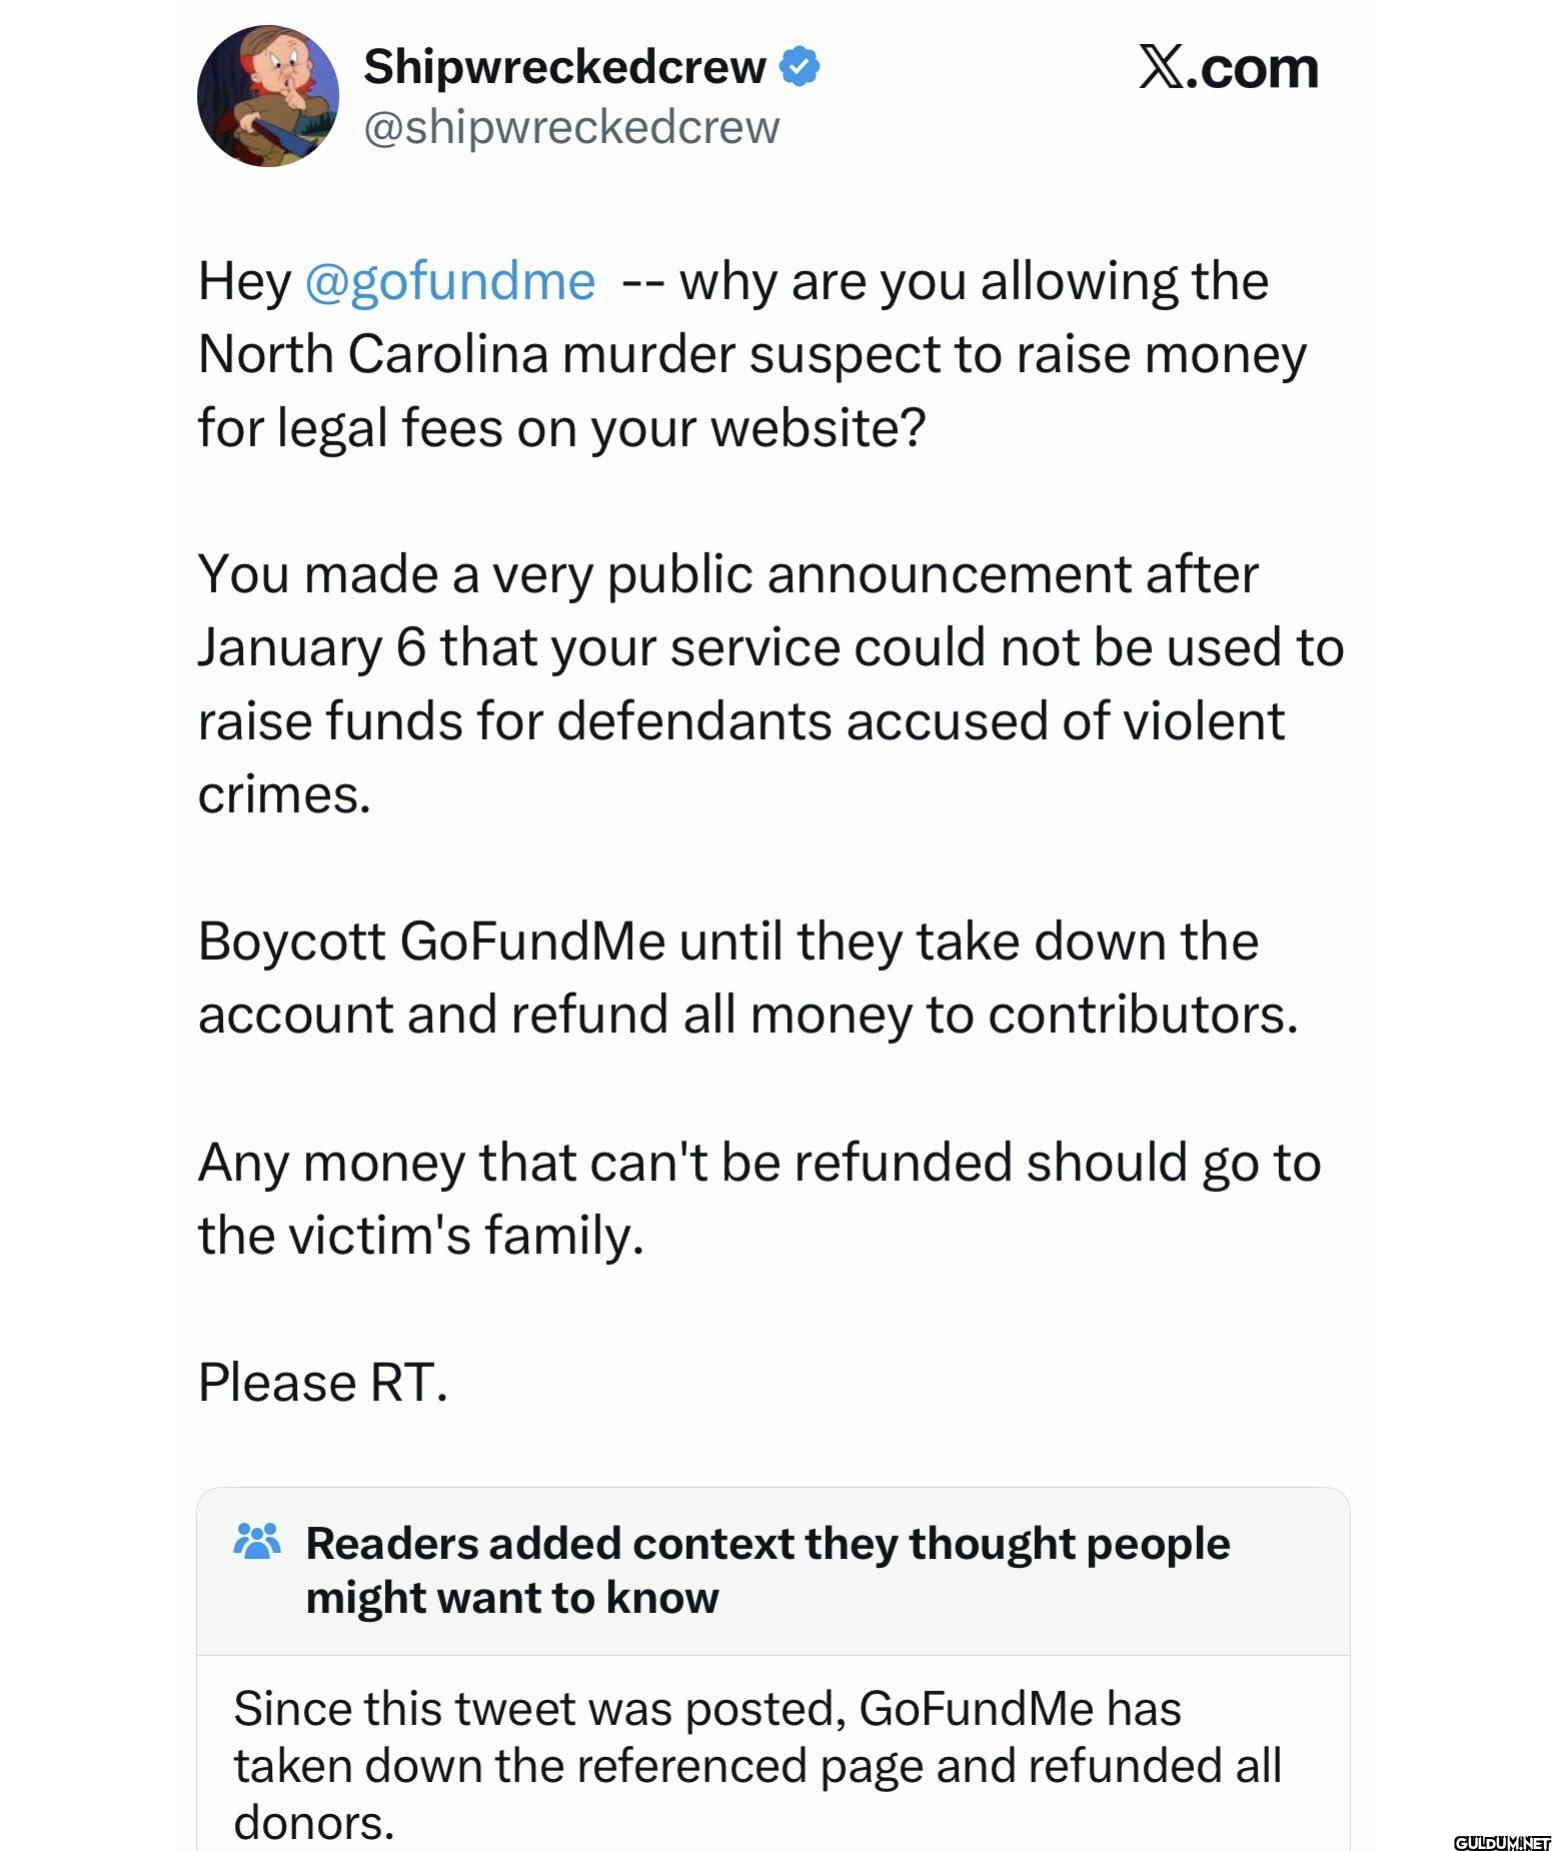This screenshot has width=1555, height=1851.
Task: Open the Shipwreckedcrew display name
Action: point(565,67)
